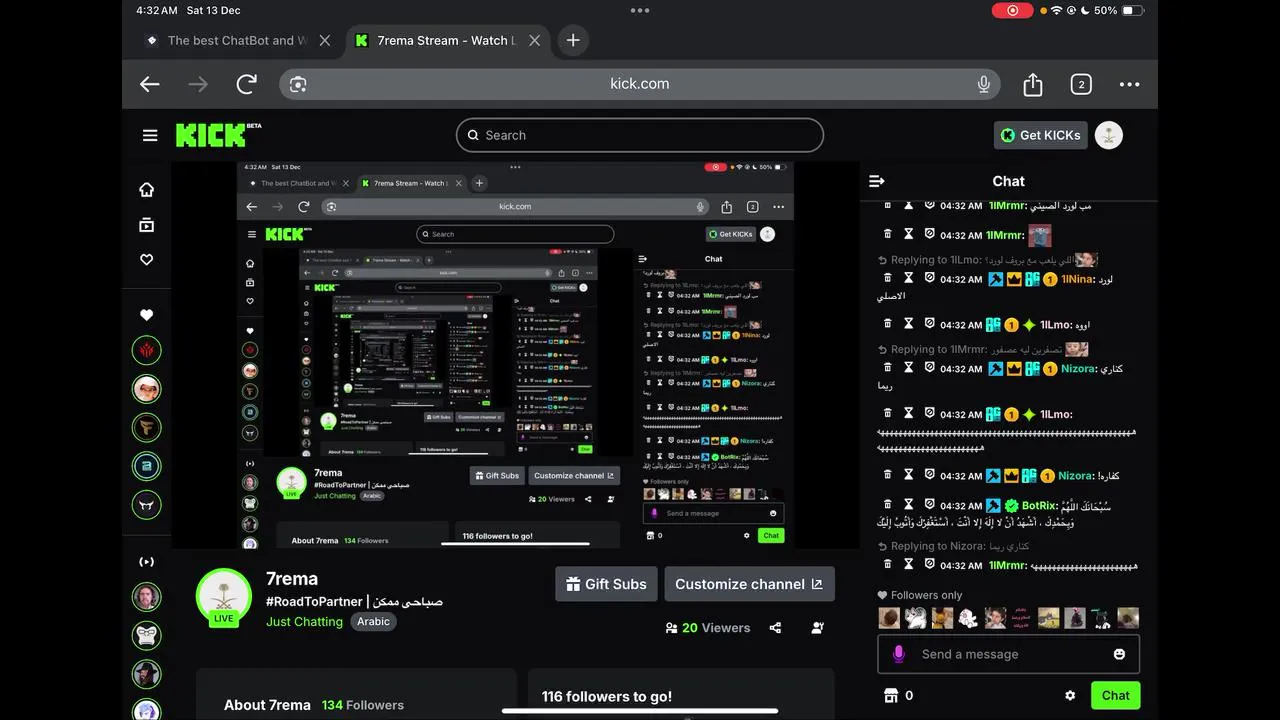Reload the kick.com page

(247, 84)
